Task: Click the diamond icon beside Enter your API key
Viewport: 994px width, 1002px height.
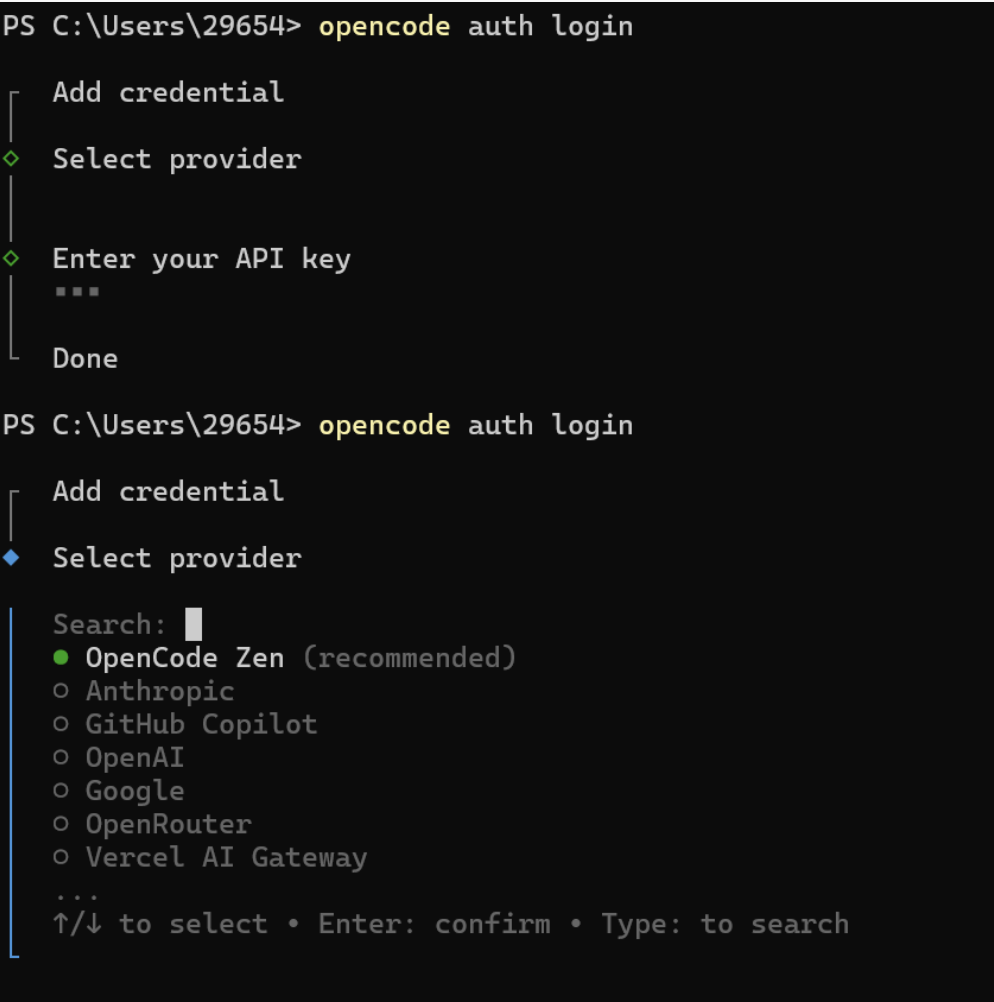Action: point(11,258)
